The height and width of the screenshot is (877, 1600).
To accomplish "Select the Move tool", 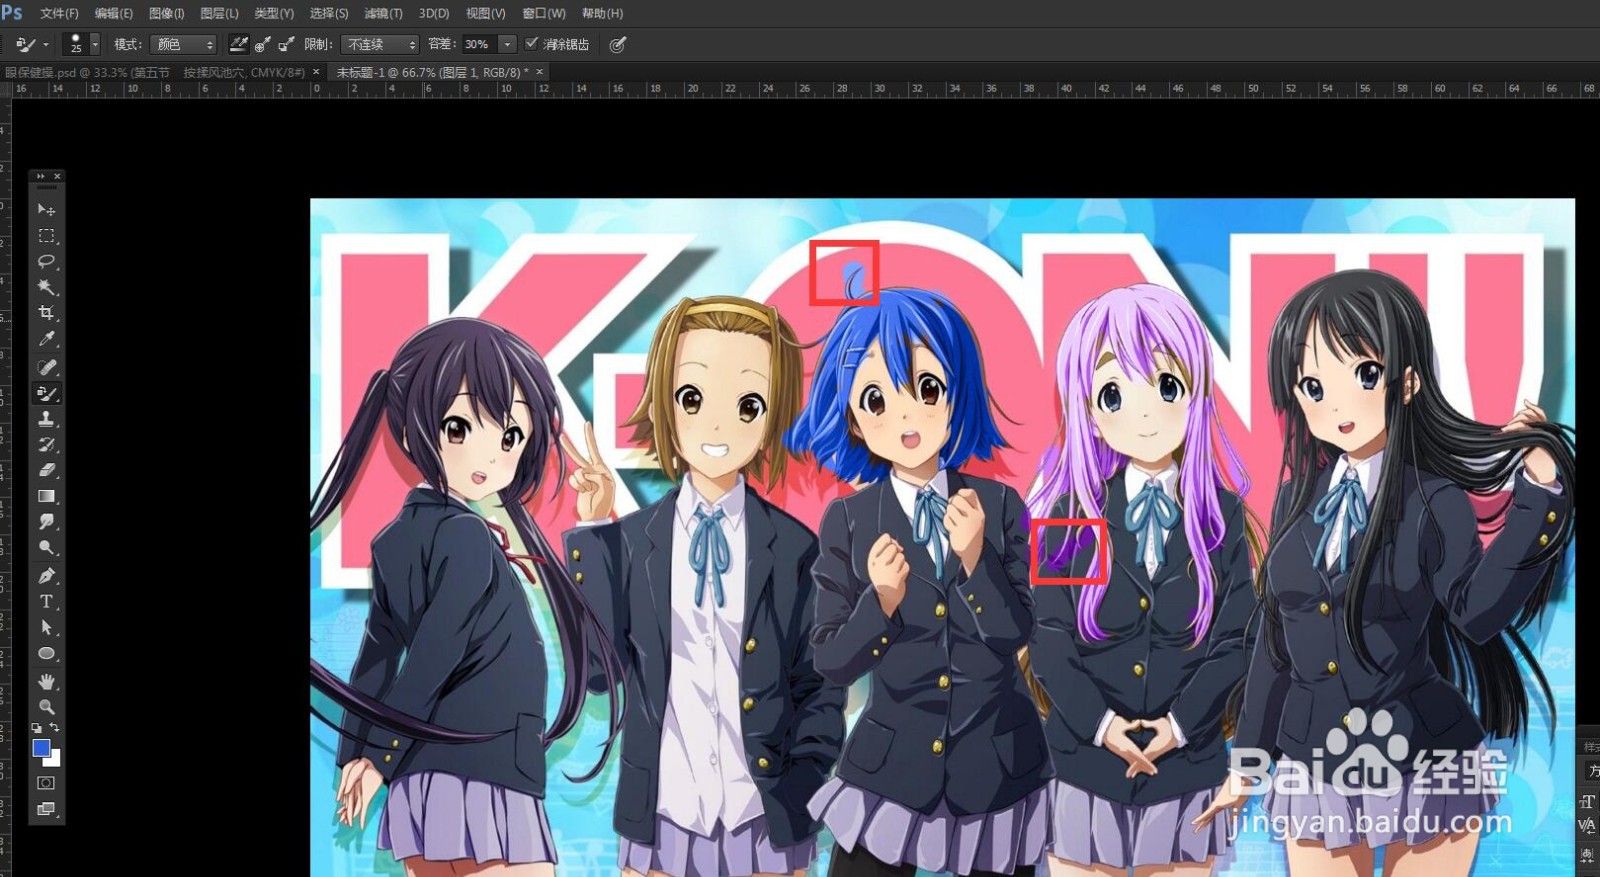I will (46, 209).
